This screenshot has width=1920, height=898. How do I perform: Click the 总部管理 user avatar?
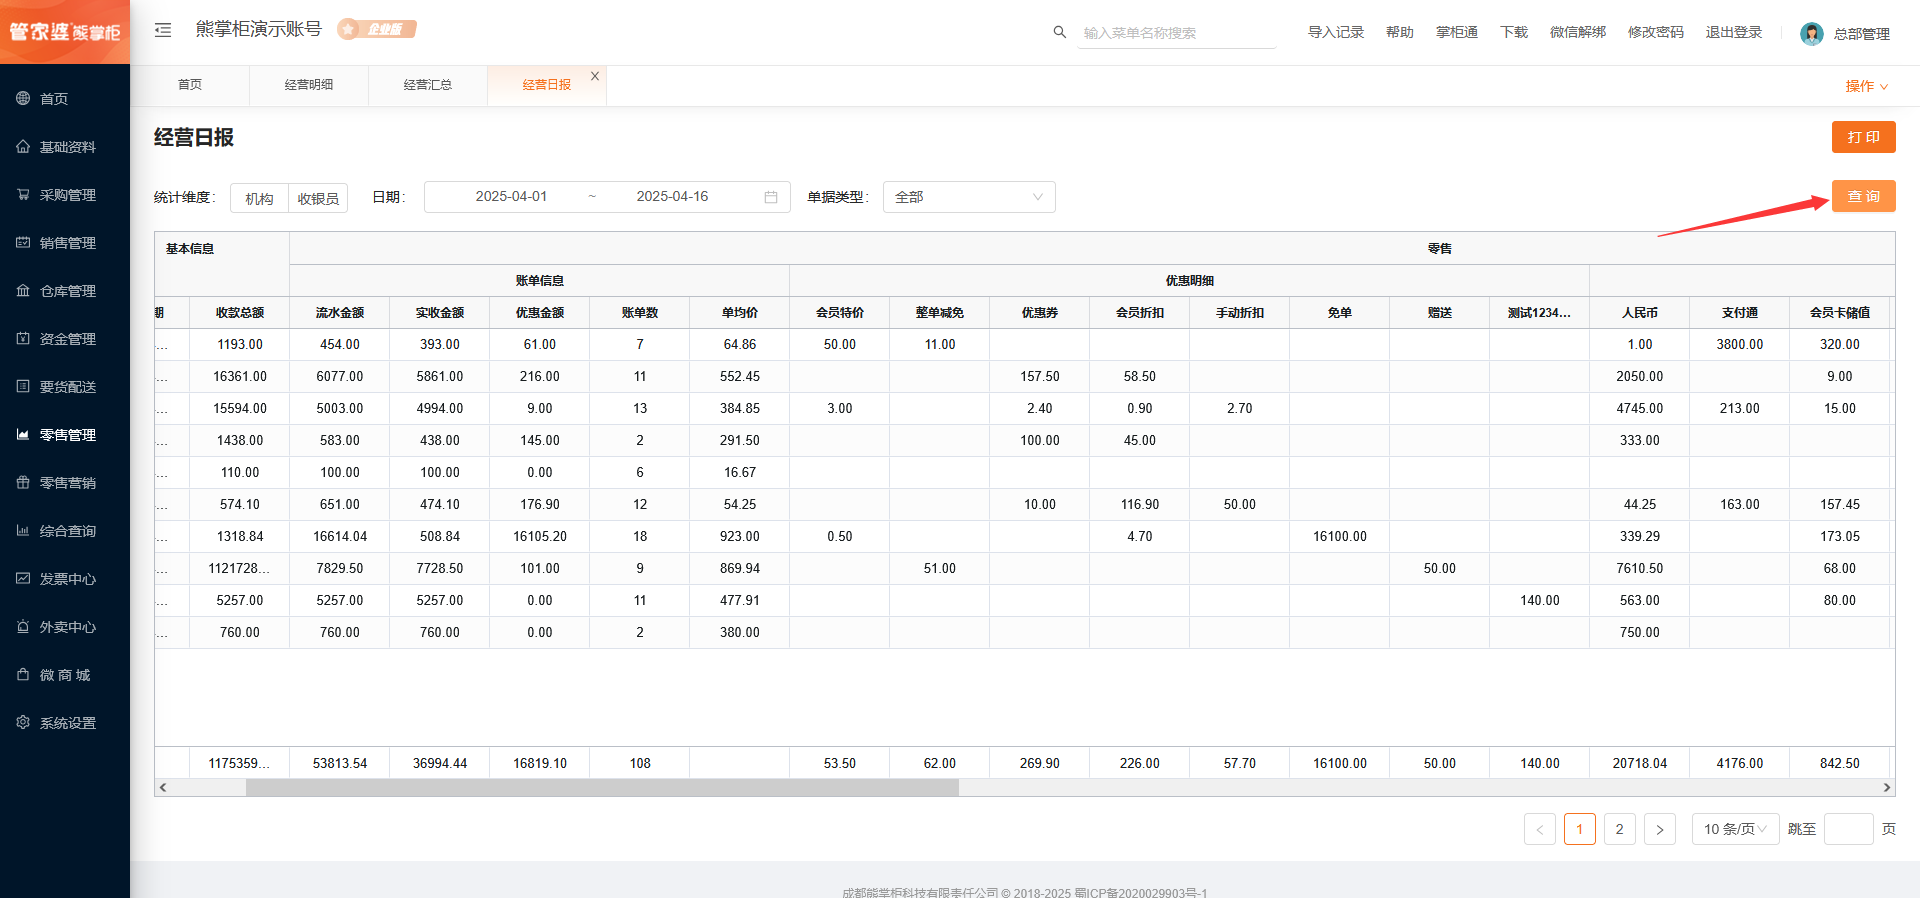(1811, 34)
